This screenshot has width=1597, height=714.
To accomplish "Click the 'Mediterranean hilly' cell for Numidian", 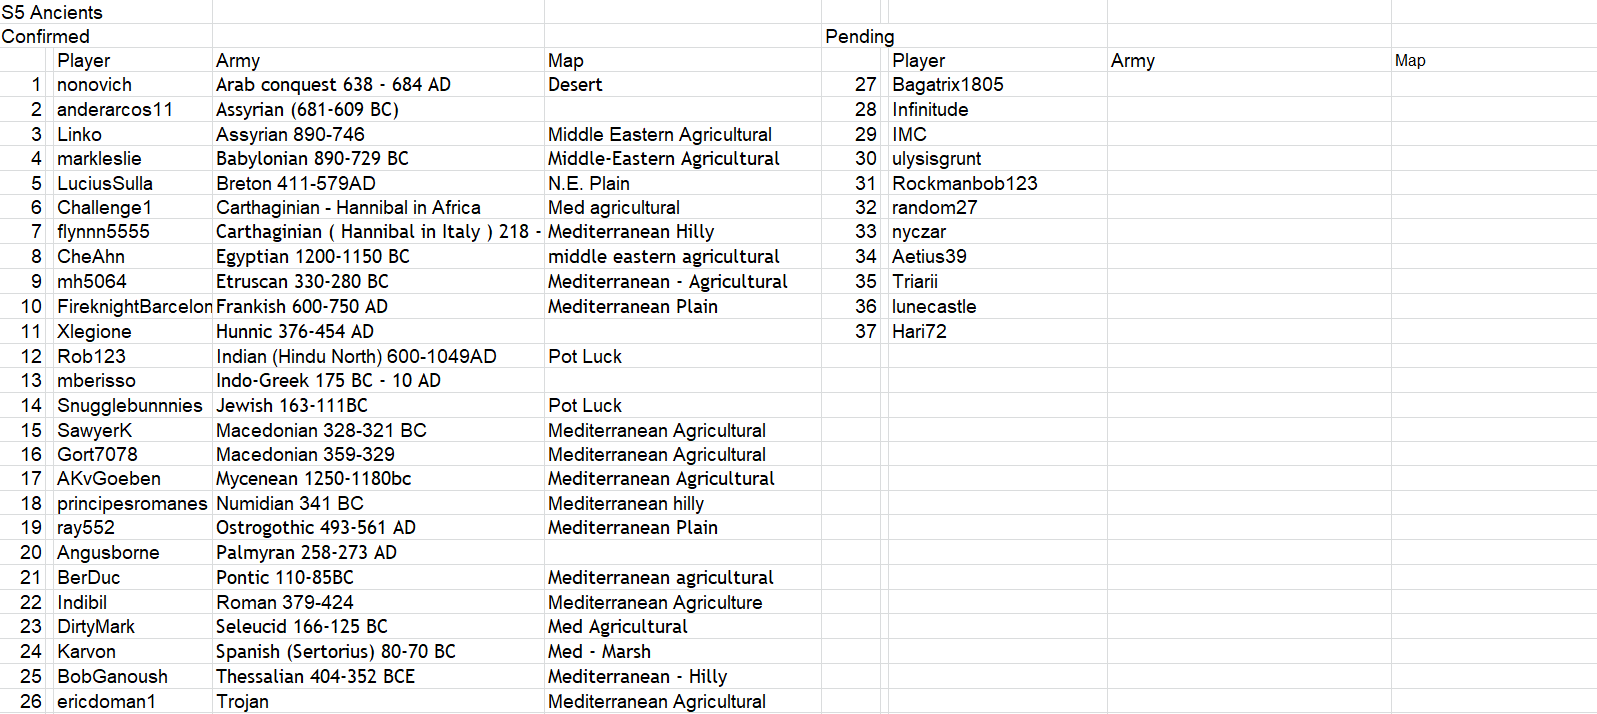I will (x=625, y=503).
